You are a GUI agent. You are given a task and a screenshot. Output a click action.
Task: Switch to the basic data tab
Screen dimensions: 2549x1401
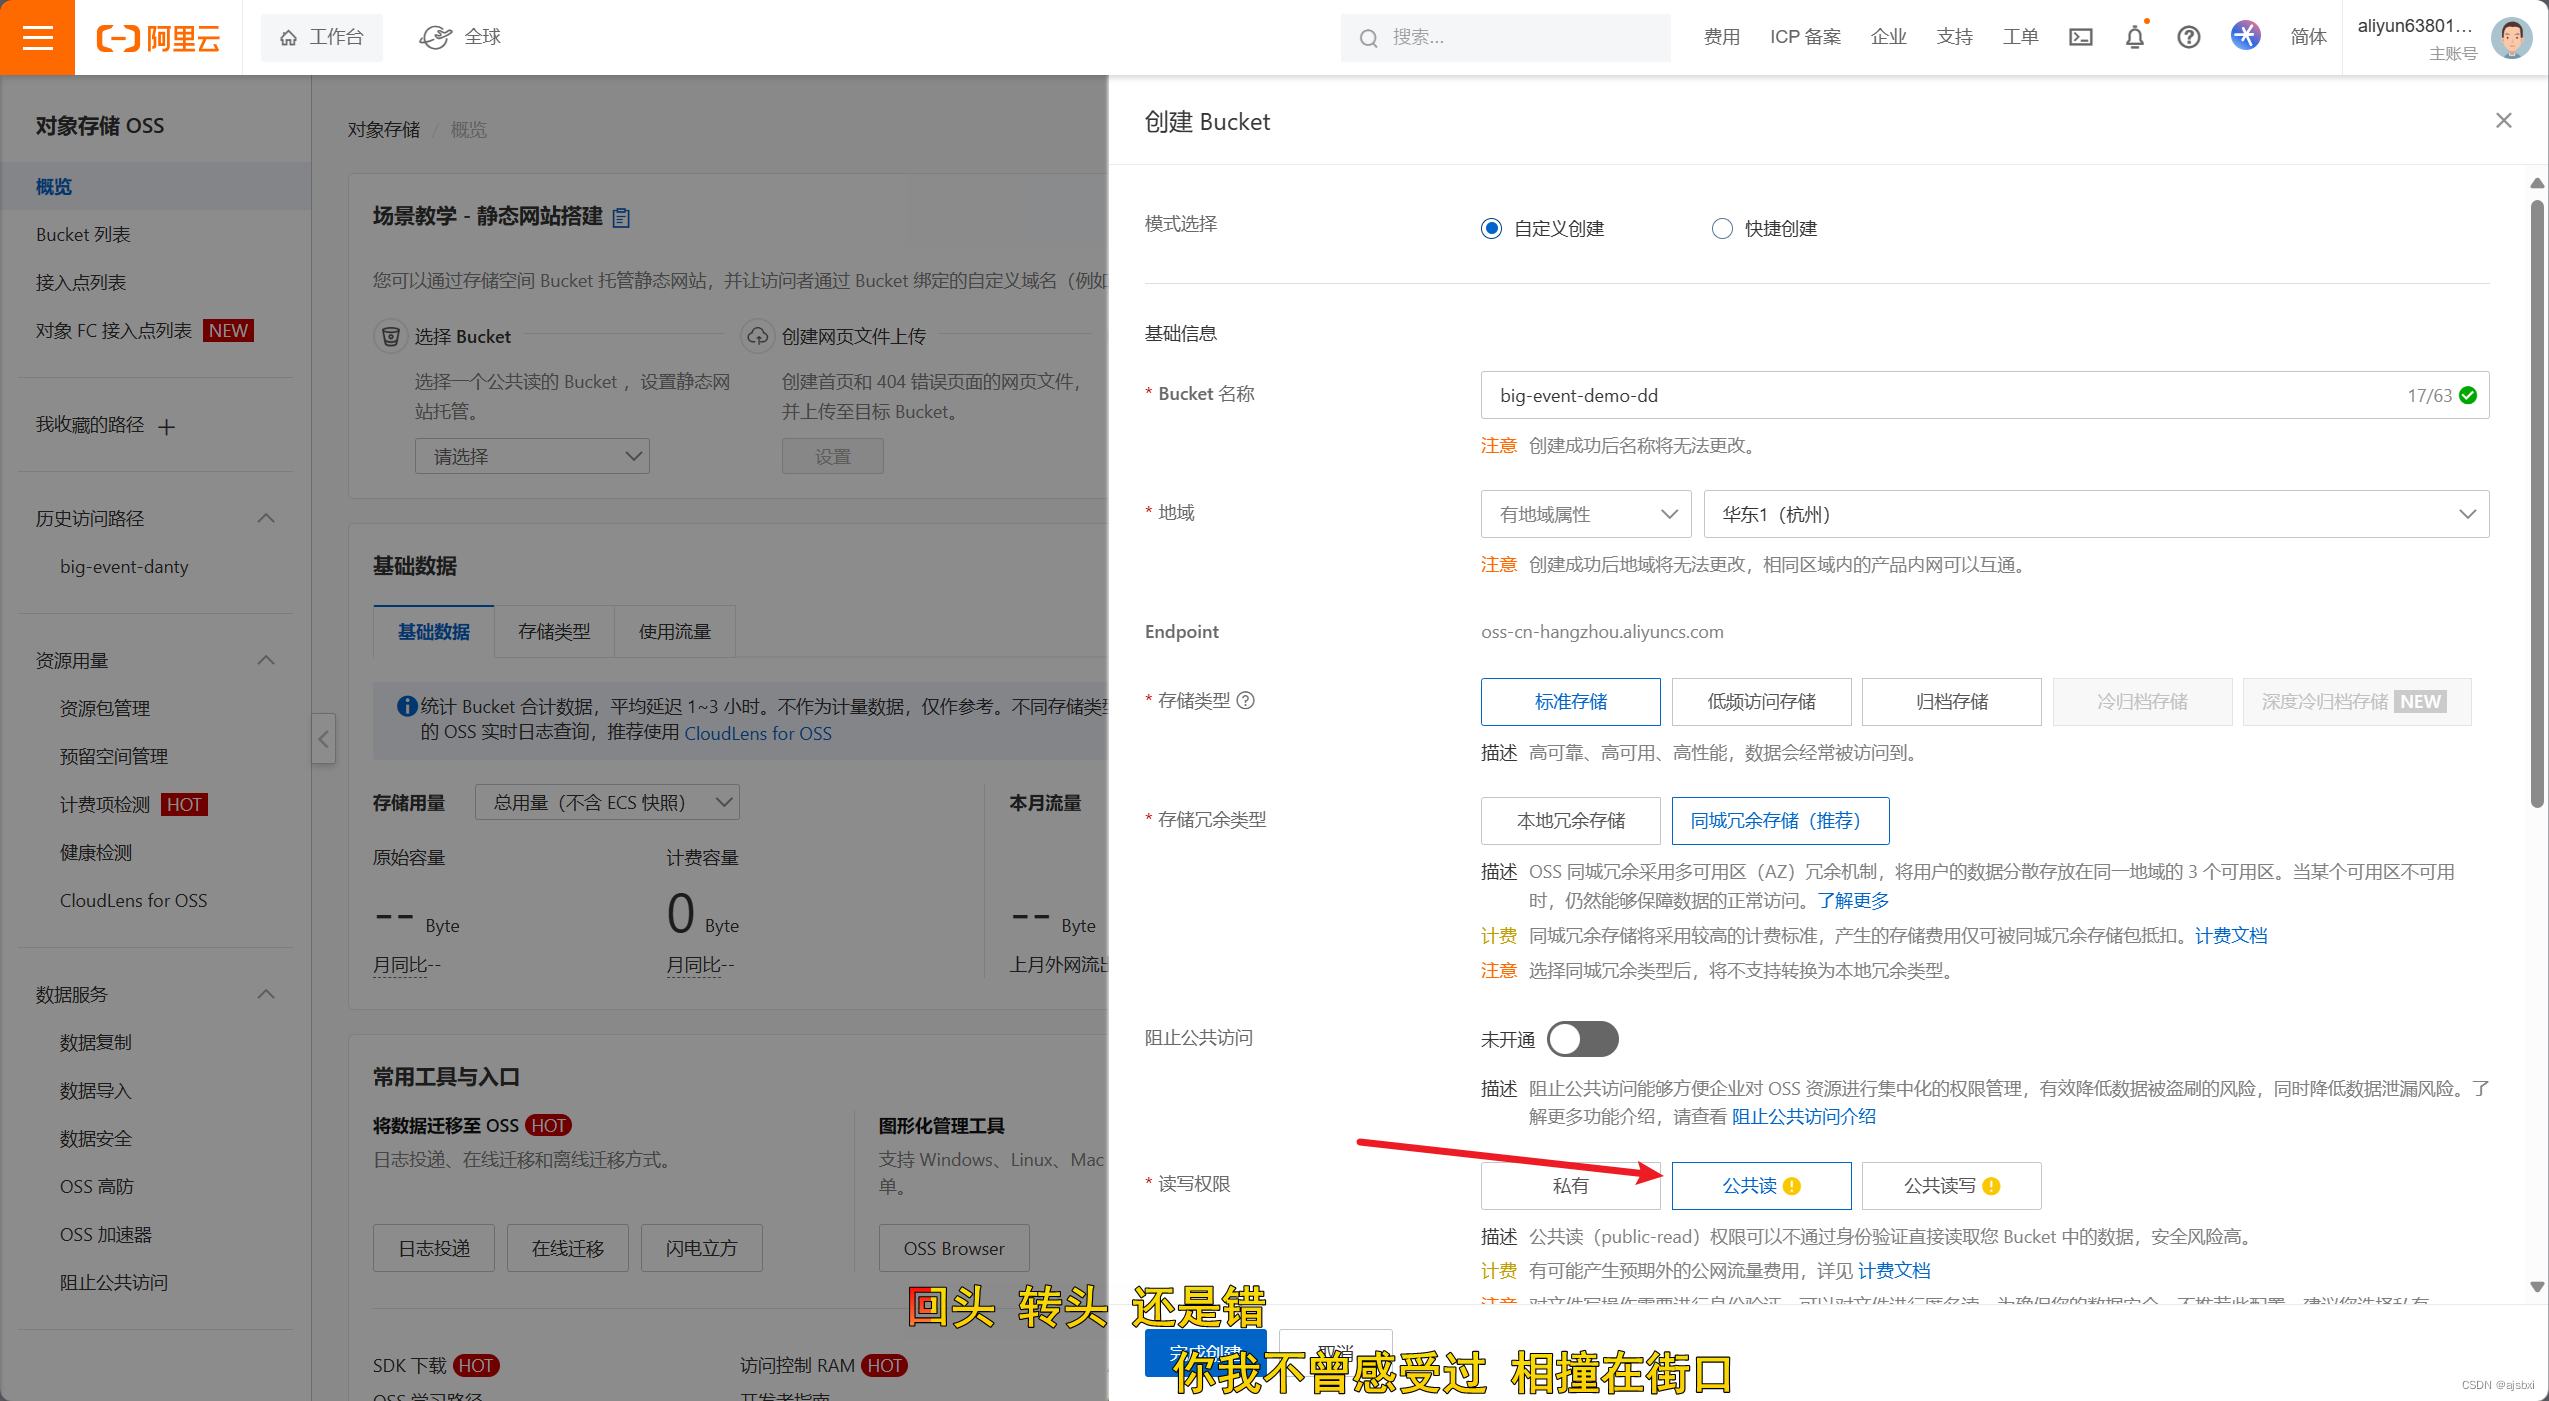pyautogui.click(x=433, y=632)
